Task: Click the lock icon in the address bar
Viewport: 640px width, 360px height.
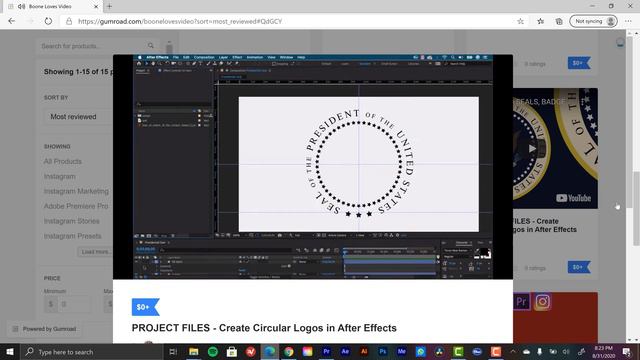Action: [69, 21]
